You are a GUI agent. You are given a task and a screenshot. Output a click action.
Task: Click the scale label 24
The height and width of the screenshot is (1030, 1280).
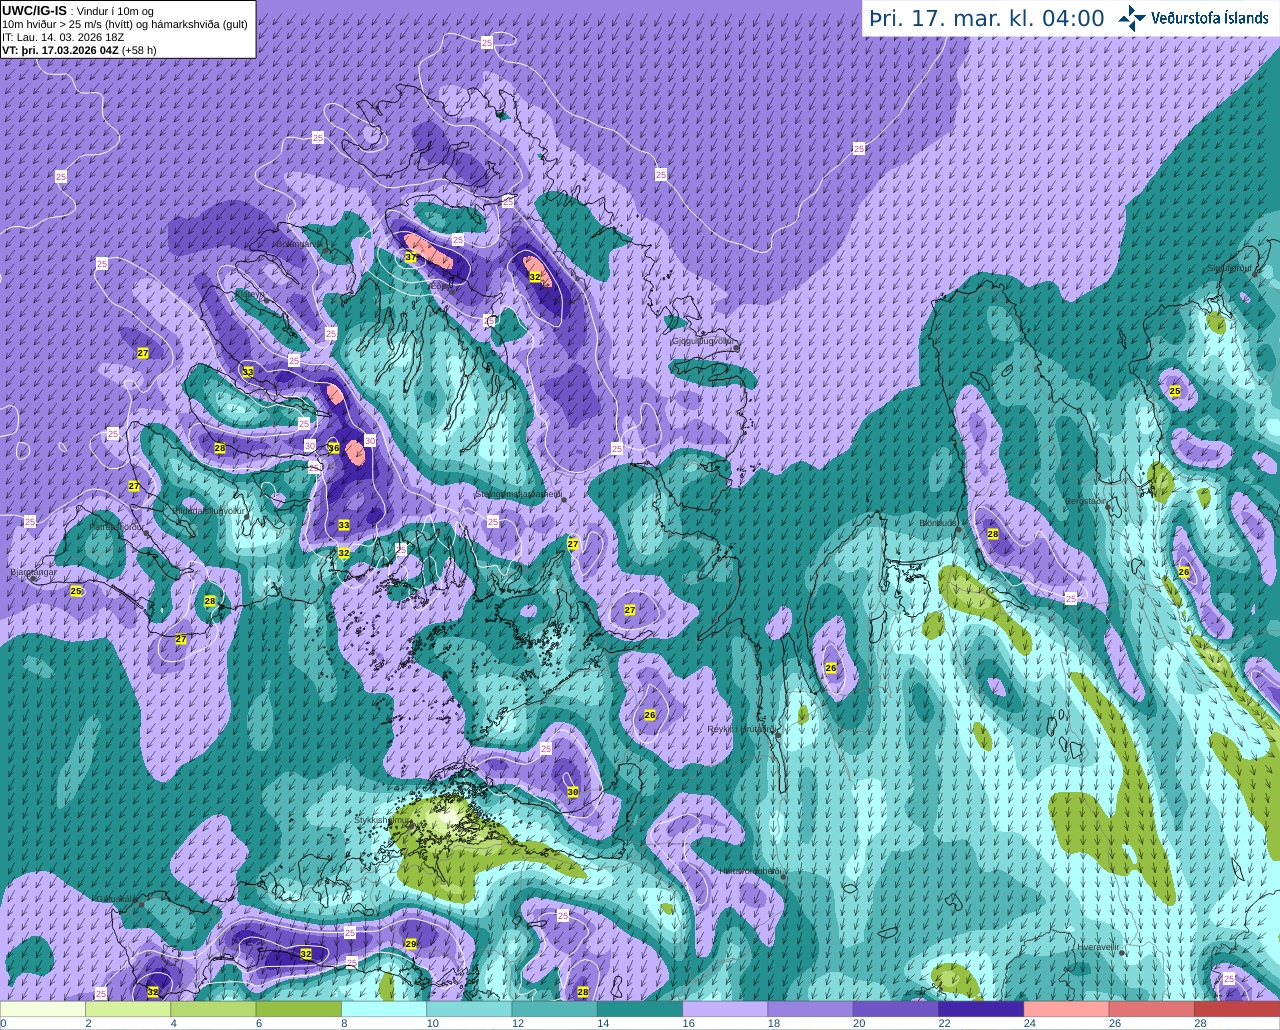coord(1029,1023)
